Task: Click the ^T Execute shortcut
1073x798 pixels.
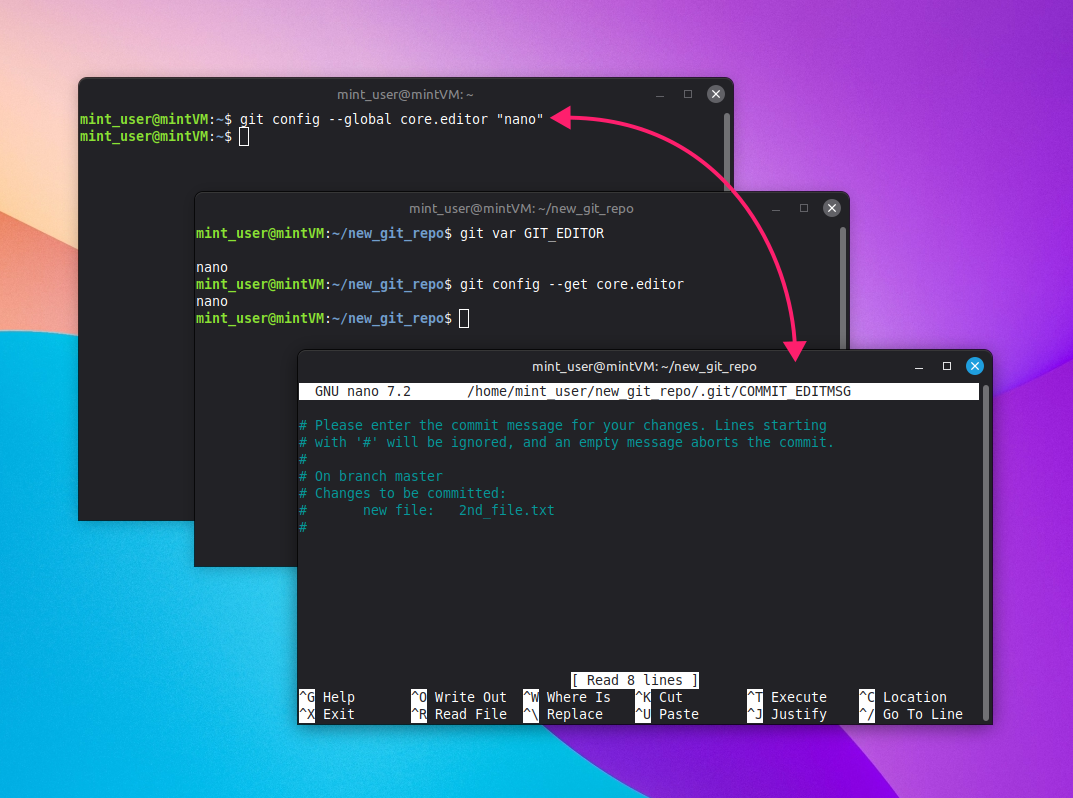Action: click(x=787, y=697)
